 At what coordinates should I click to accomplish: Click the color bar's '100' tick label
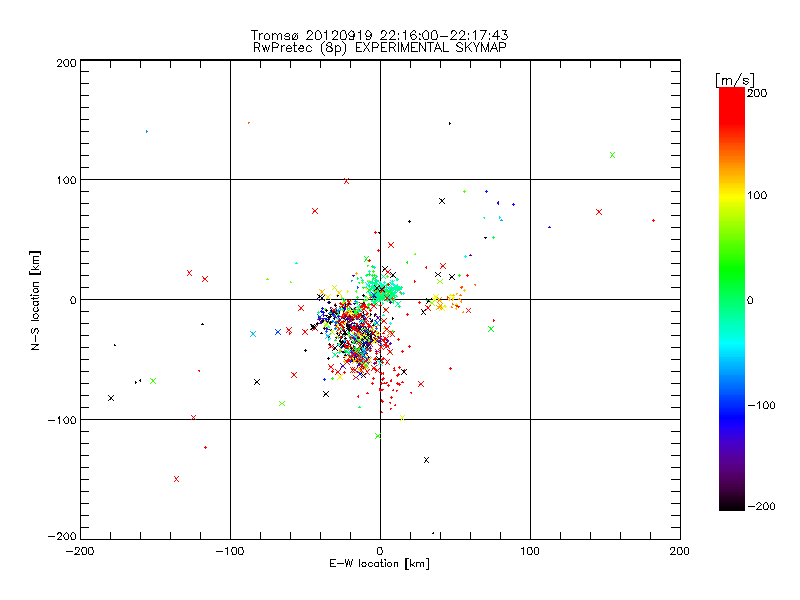(757, 195)
